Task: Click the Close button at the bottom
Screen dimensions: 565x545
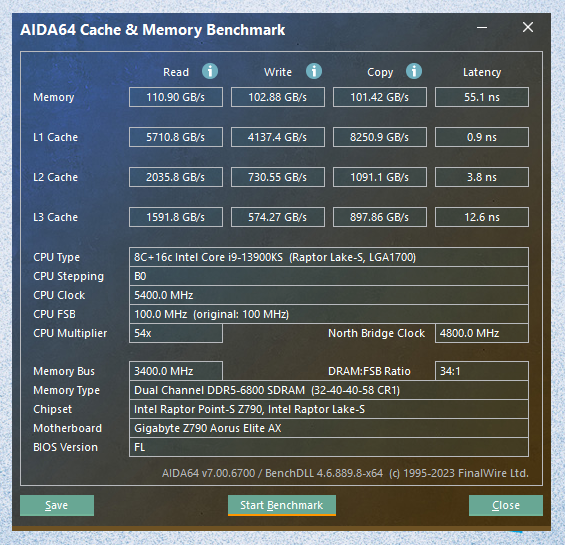Action: [506, 505]
